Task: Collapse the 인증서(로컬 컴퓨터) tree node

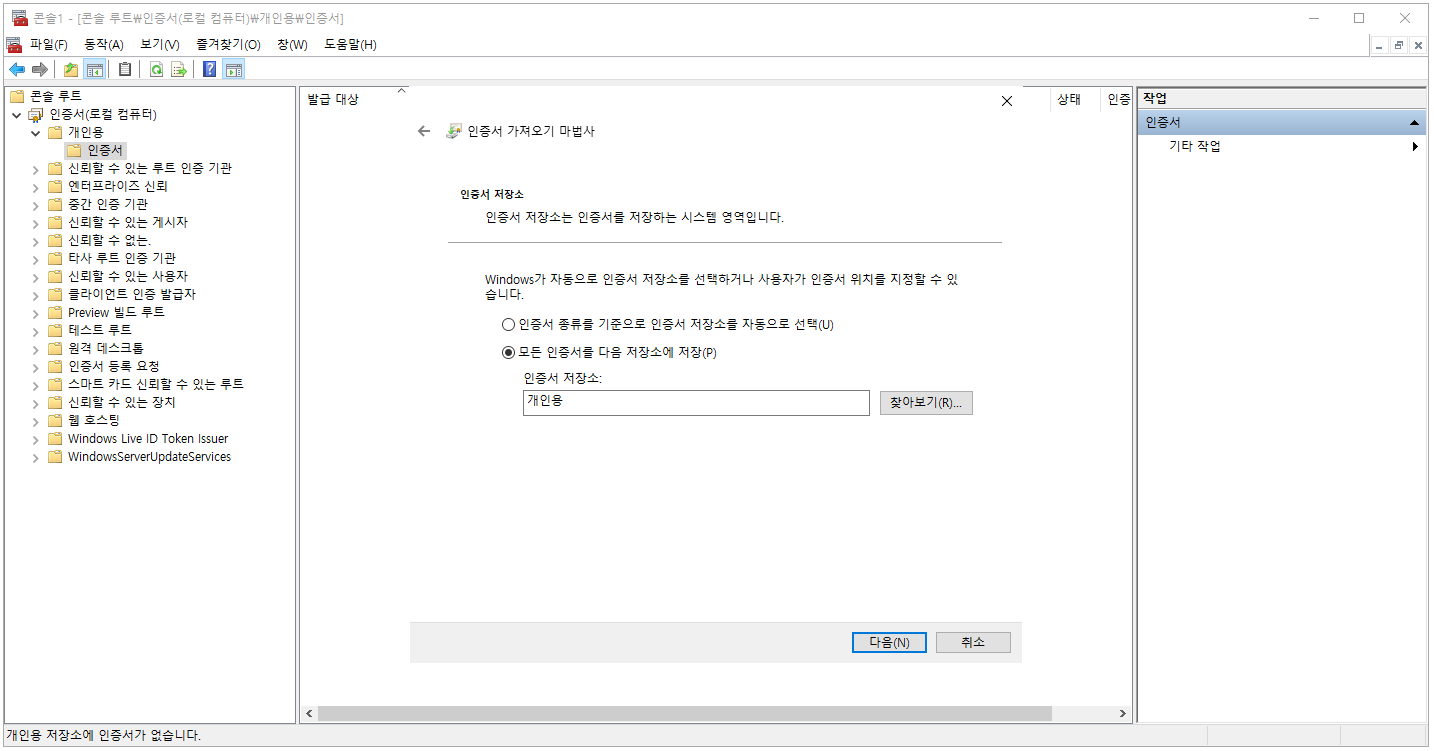Action: [x=16, y=115]
